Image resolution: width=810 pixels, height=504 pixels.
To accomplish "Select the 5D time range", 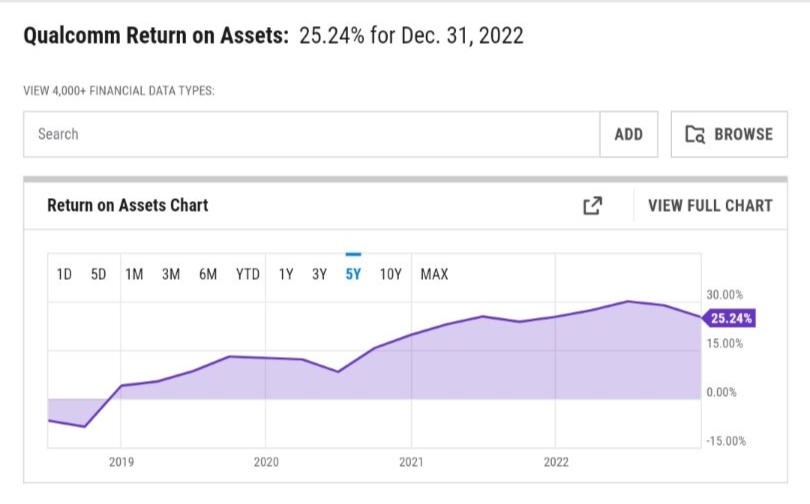I will click(99, 274).
